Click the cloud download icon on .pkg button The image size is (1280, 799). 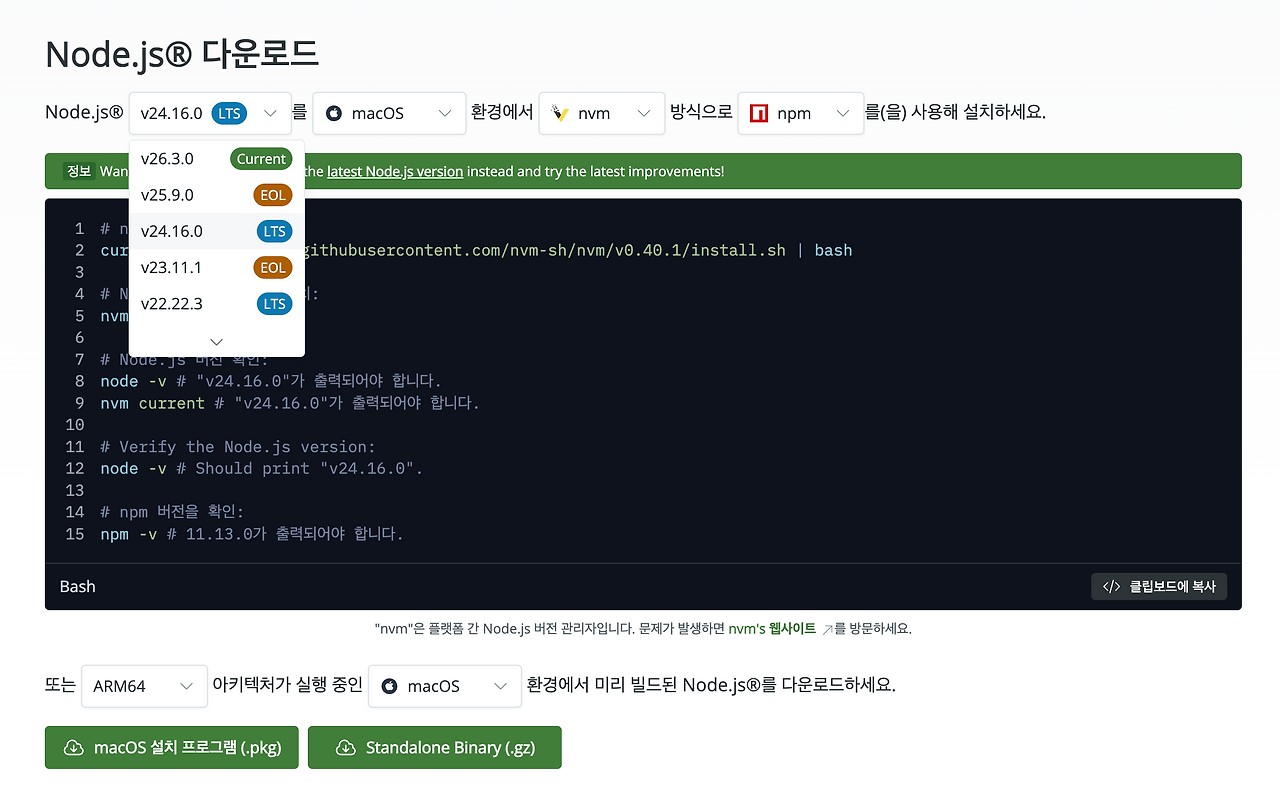[x=73, y=748]
